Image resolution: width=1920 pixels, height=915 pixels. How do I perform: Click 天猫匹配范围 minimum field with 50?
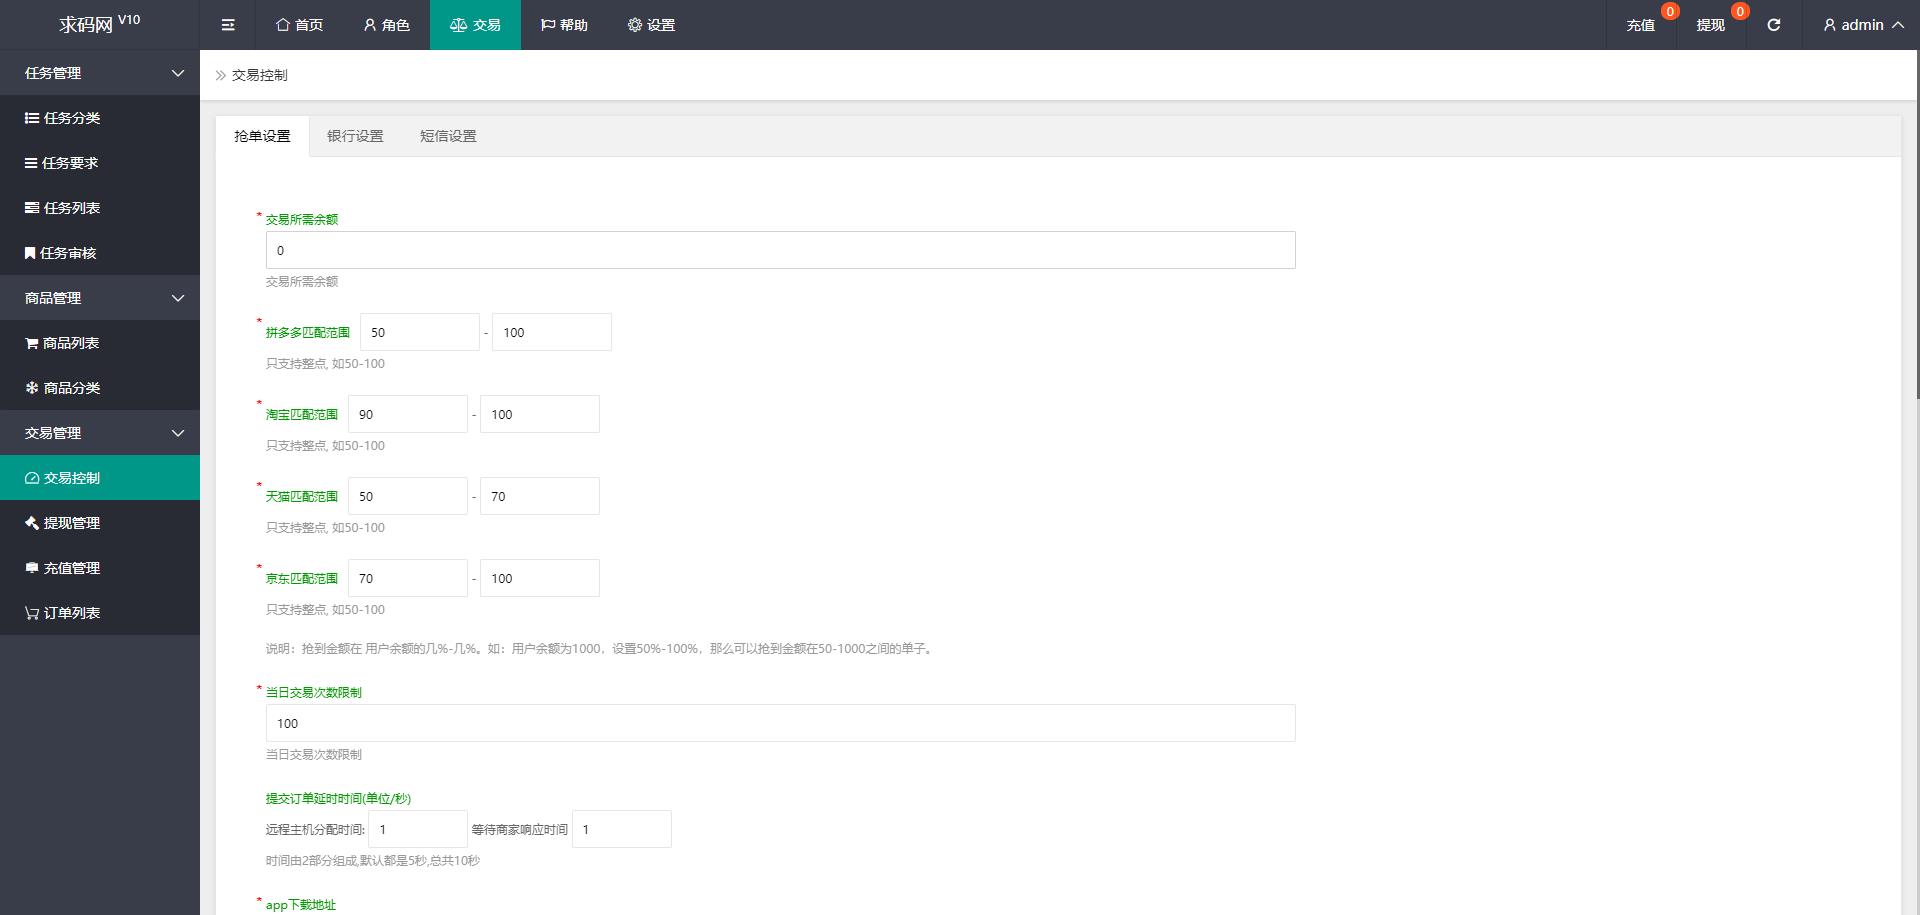(x=408, y=496)
